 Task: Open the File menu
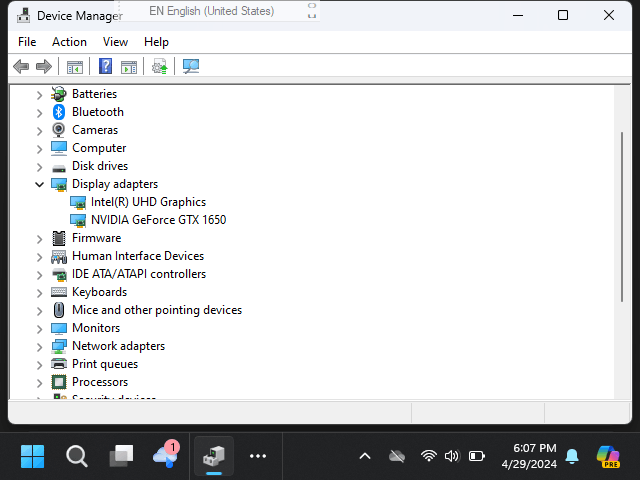[x=27, y=42]
